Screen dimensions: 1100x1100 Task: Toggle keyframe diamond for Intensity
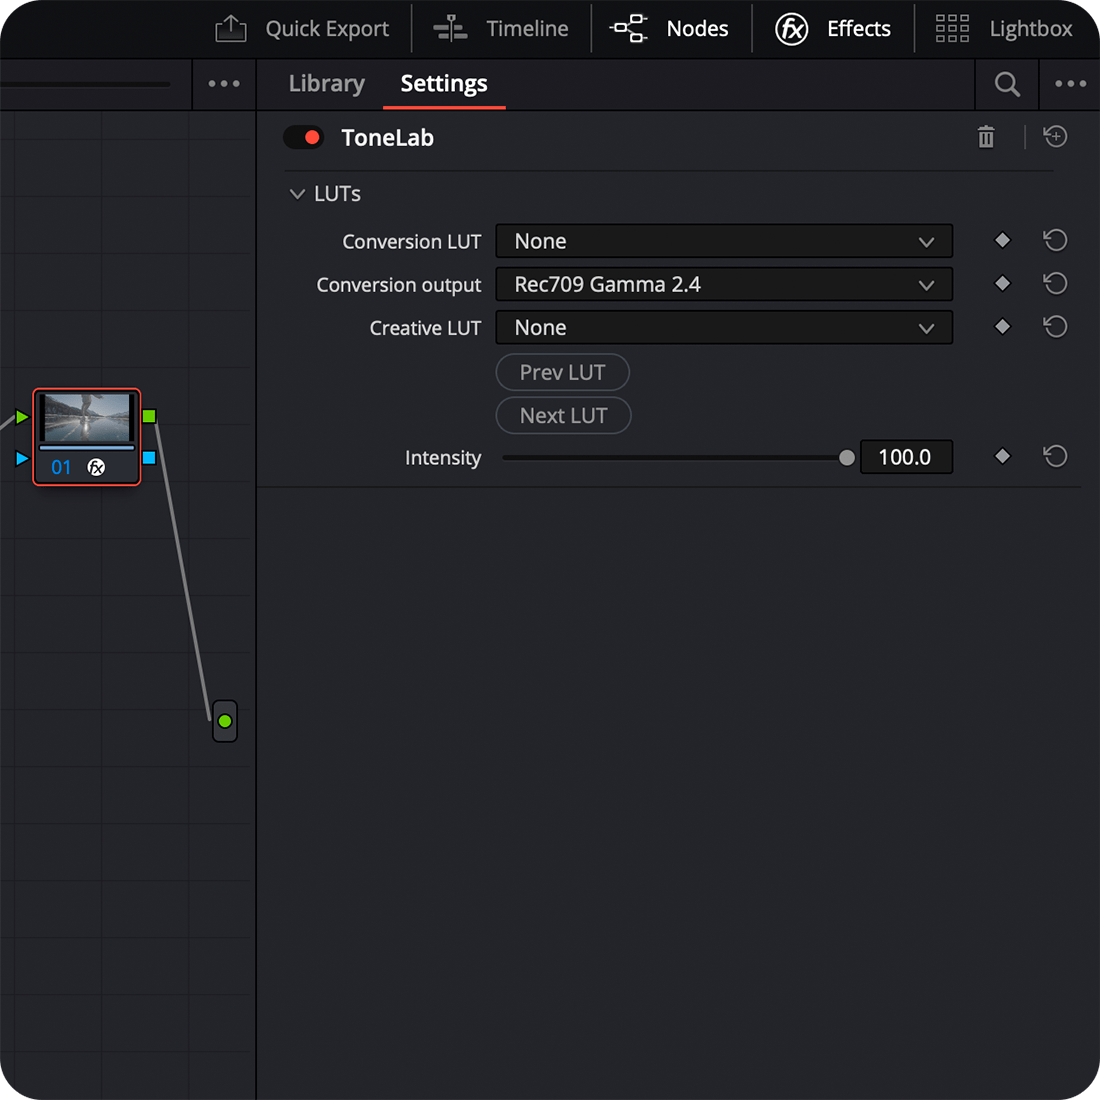point(1002,457)
